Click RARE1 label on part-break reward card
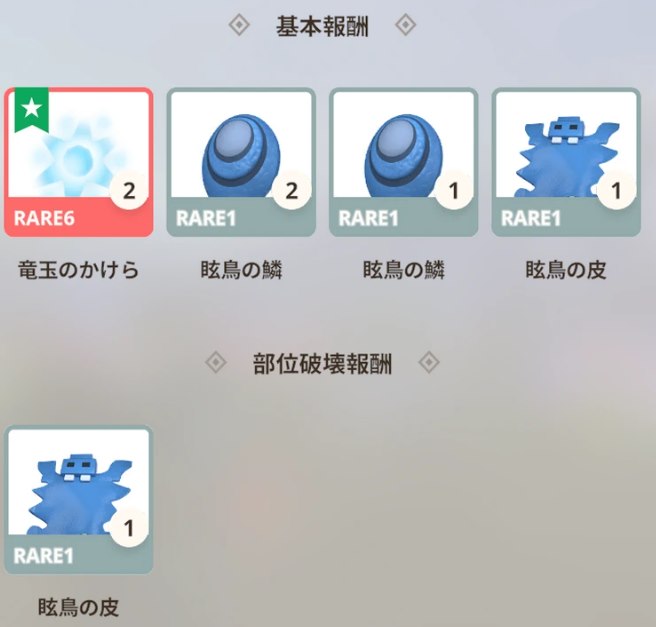Image resolution: width=656 pixels, height=627 pixels. (44, 556)
